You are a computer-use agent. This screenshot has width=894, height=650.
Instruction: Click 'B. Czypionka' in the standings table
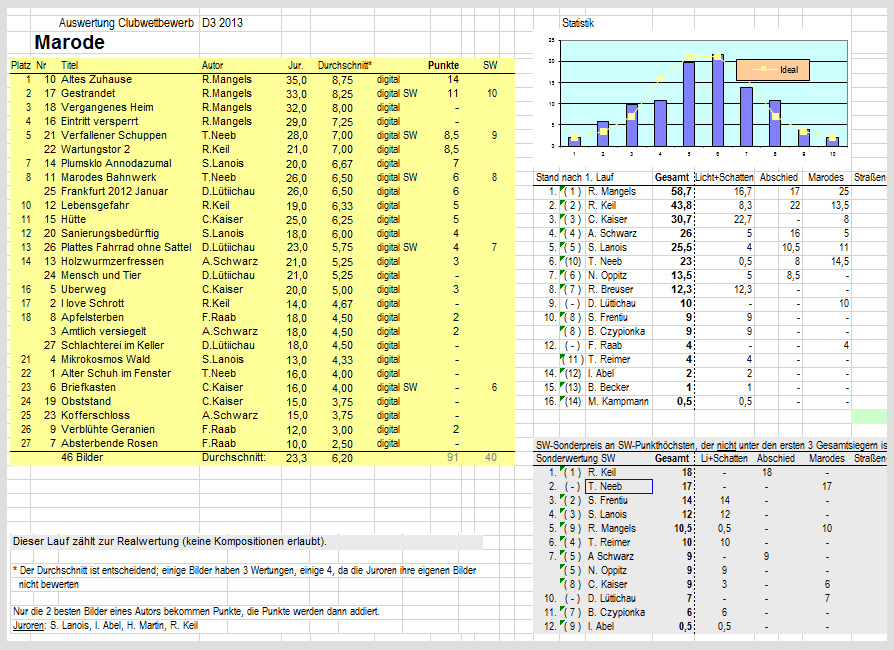616,331
